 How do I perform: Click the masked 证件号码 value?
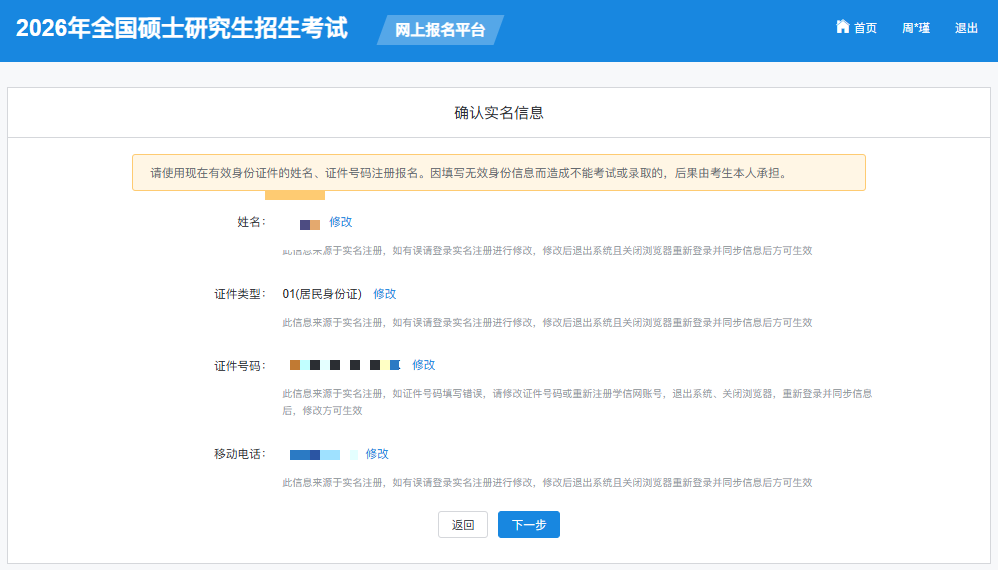coord(344,365)
